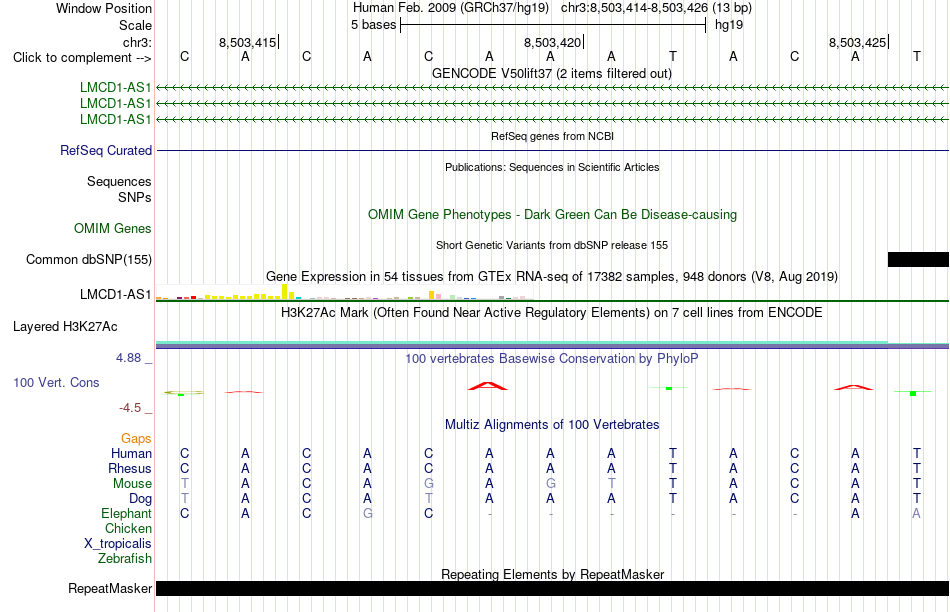Image resolution: width=950 pixels, height=612 pixels.
Task: Click the OMIM Genes track label
Action: [x=113, y=228]
